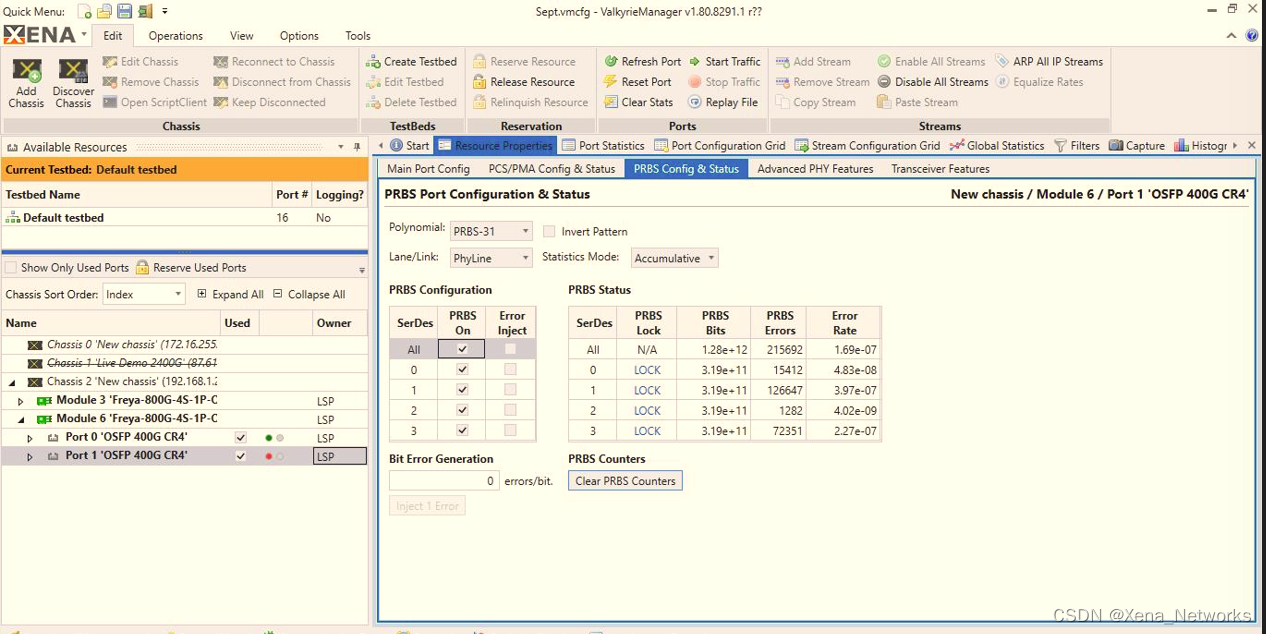Click Start Traffic
This screenshot has width=1266, height=634.
point(724,61)
